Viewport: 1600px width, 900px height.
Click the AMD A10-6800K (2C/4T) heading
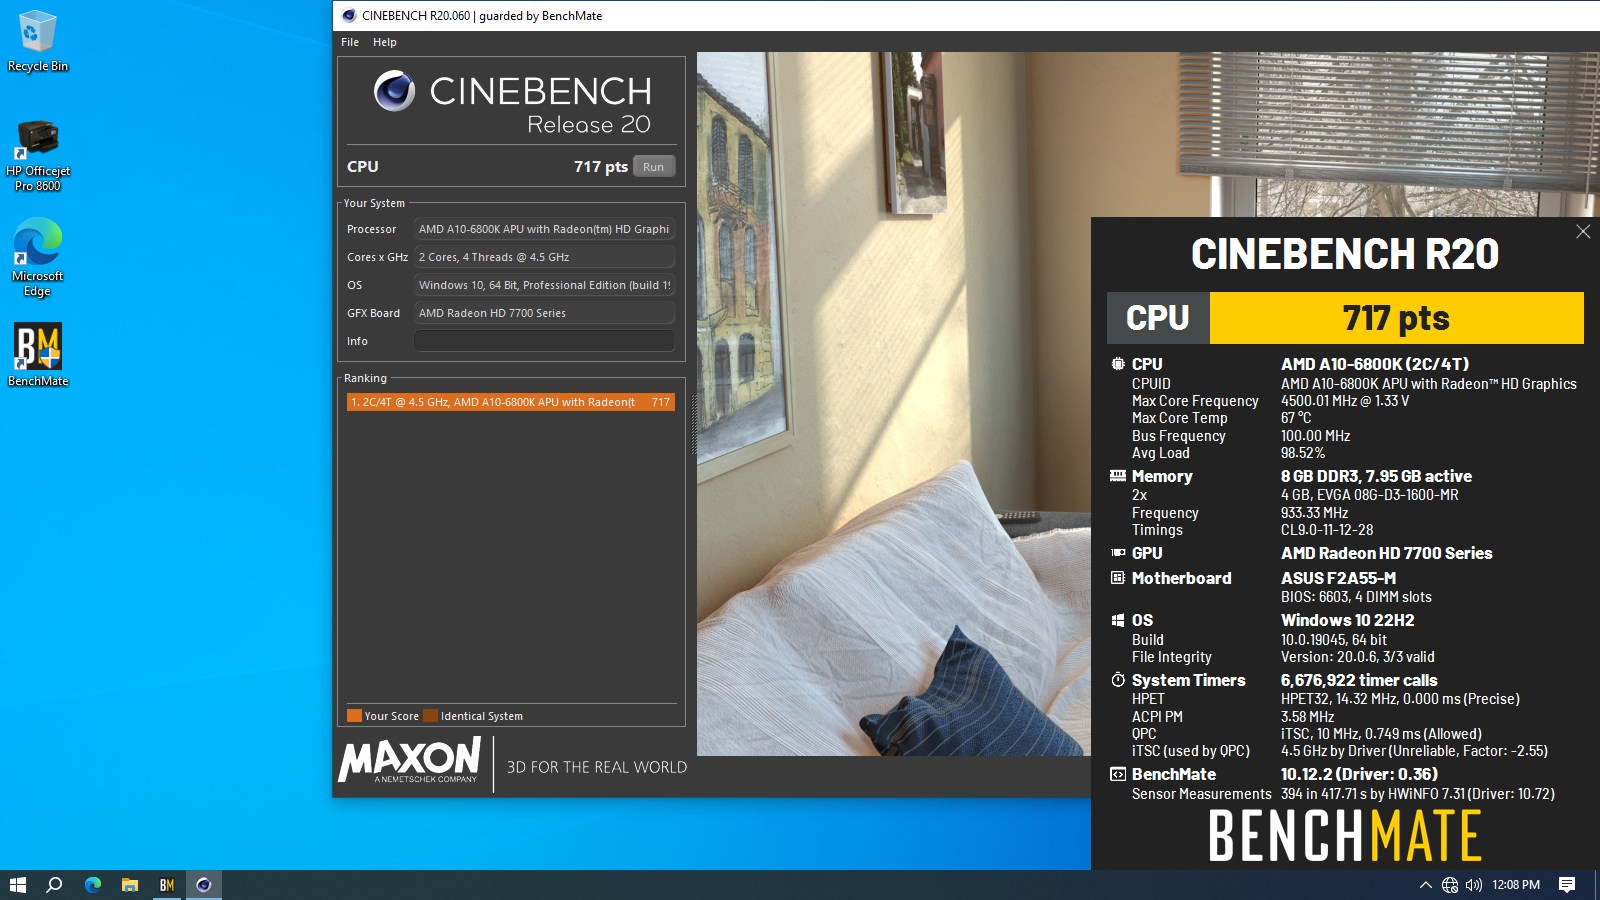(1375, 364)
